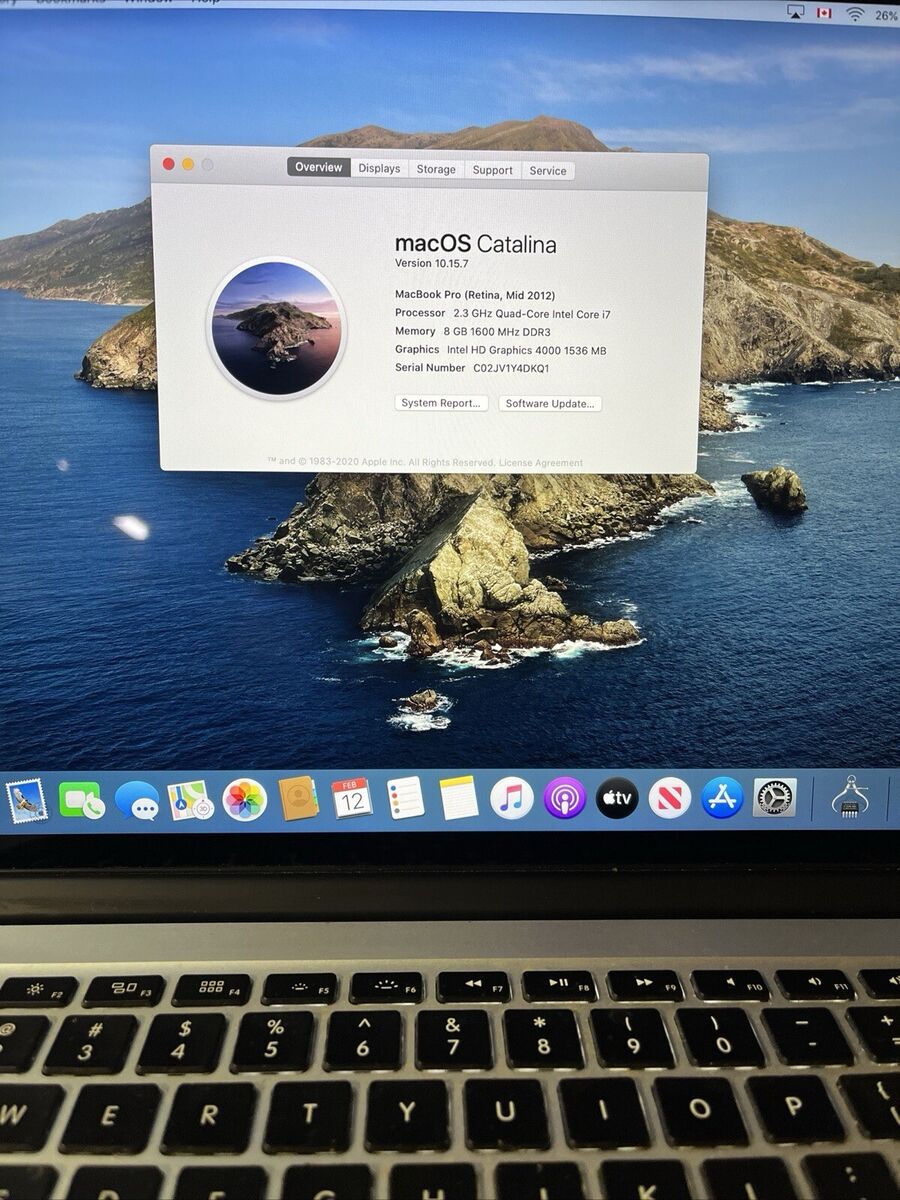Click the Version 10.15.7 text

pos(432,264)
